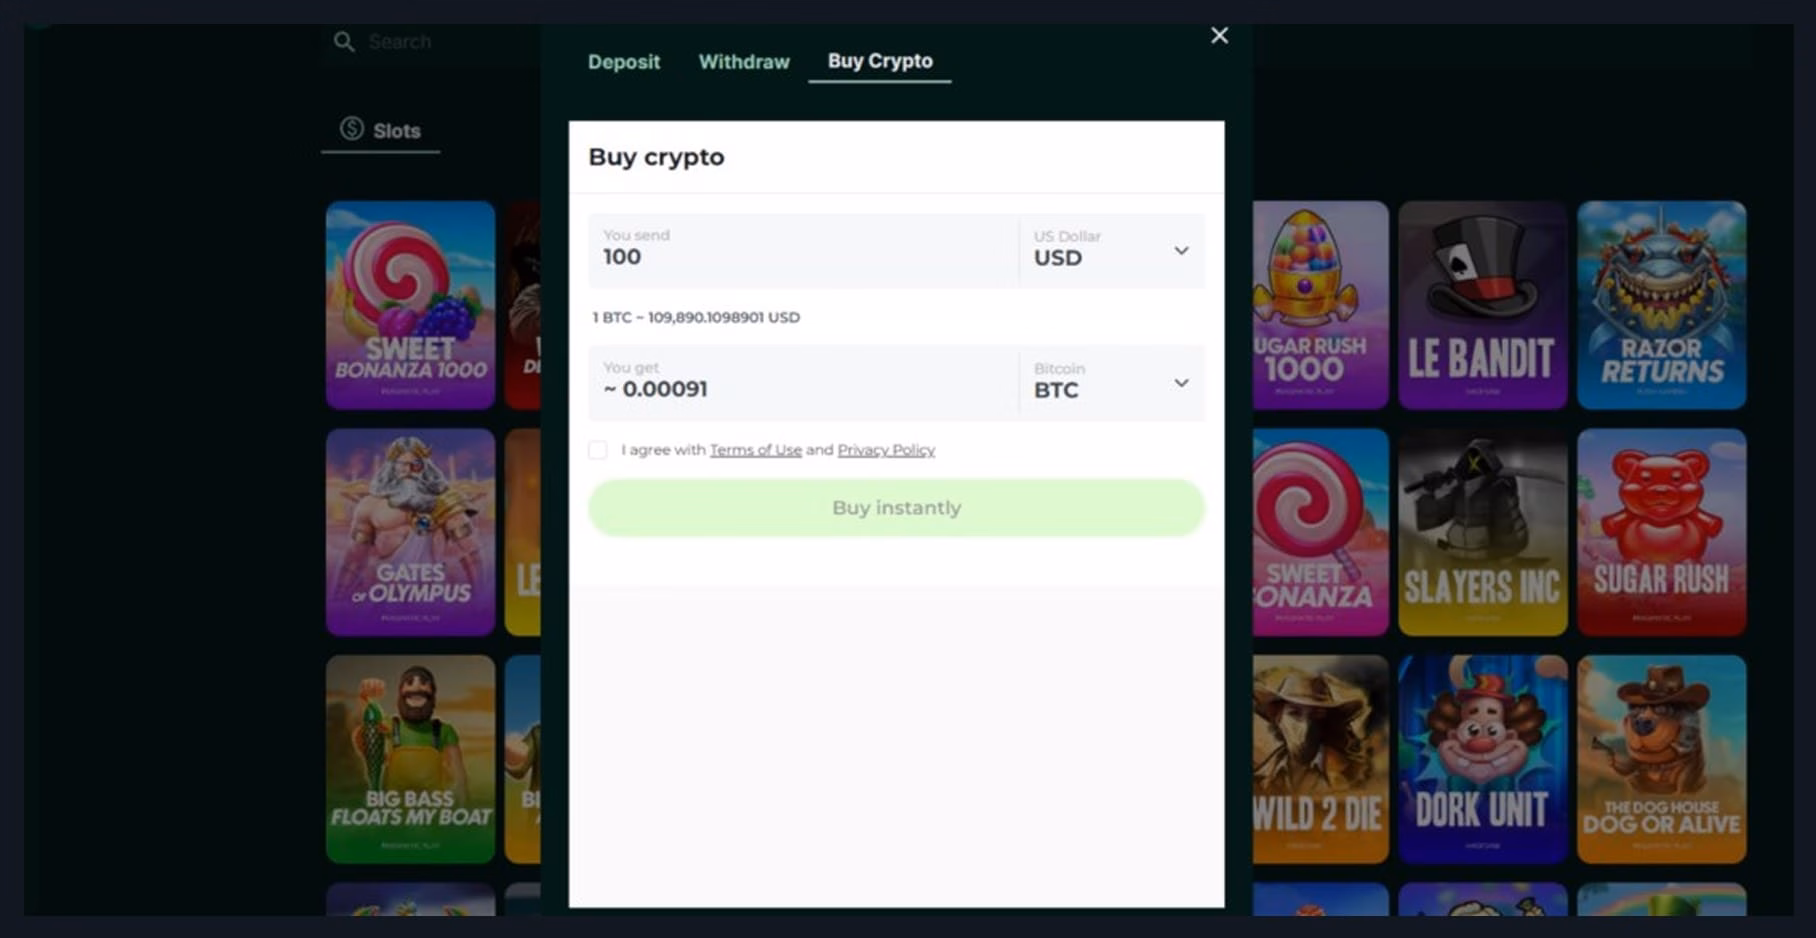Viewport: 1816px width, 938px height.
Task: Open the Gates of Olympus game
Action: point(410,532)
